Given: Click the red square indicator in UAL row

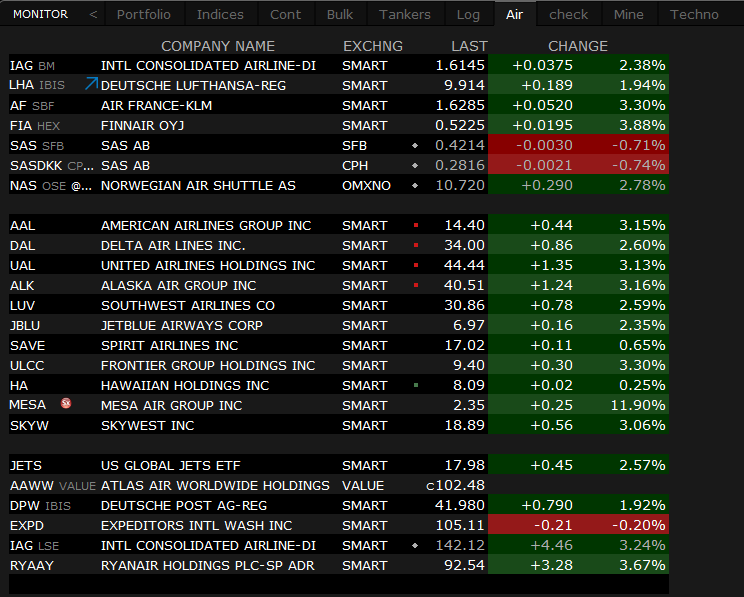Looking at the screenshot, I should [x=416, y=265].
